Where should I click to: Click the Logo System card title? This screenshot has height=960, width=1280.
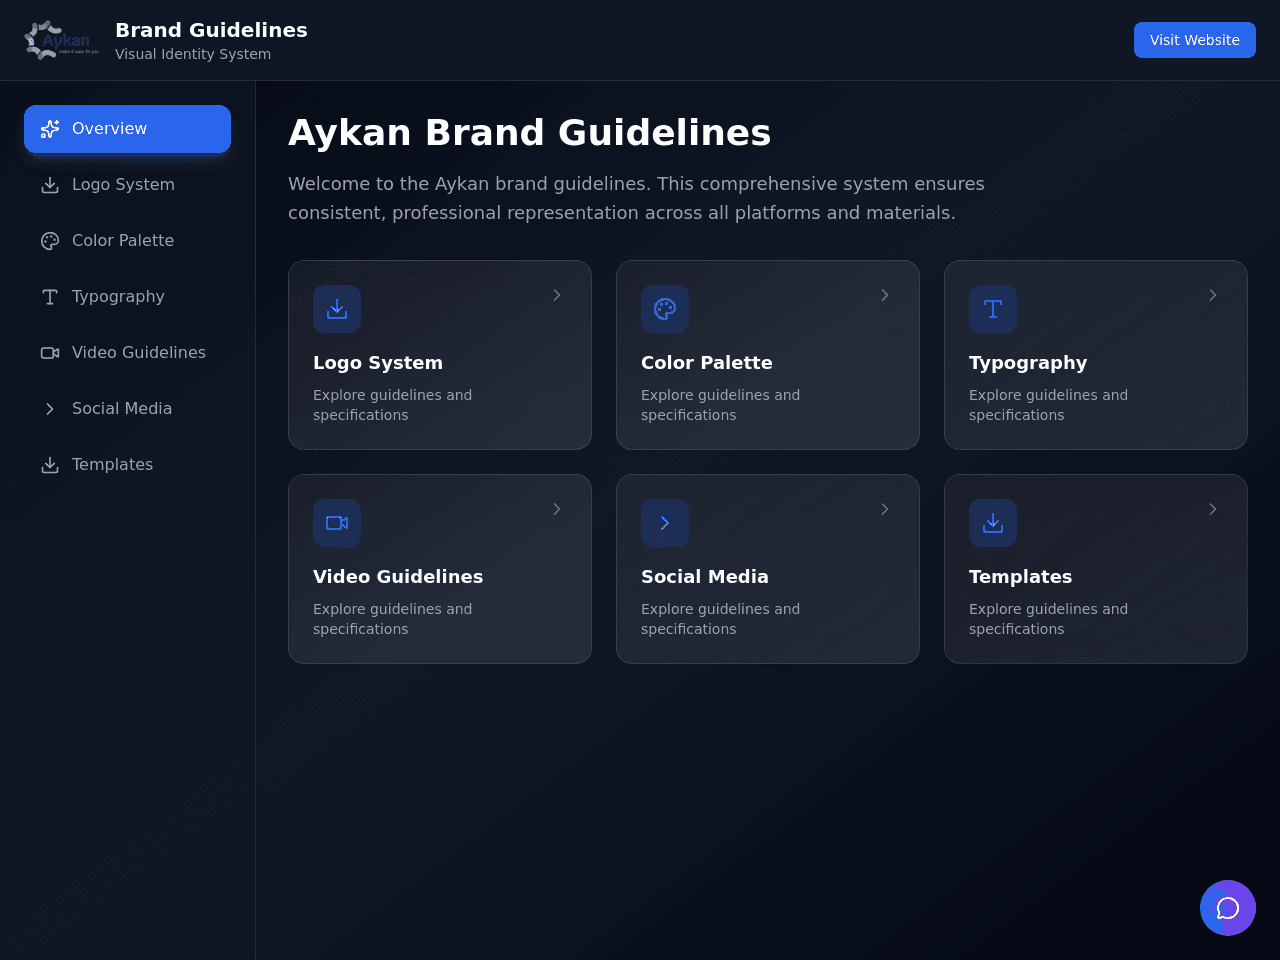pyautogui.click(x=378, y=363)
